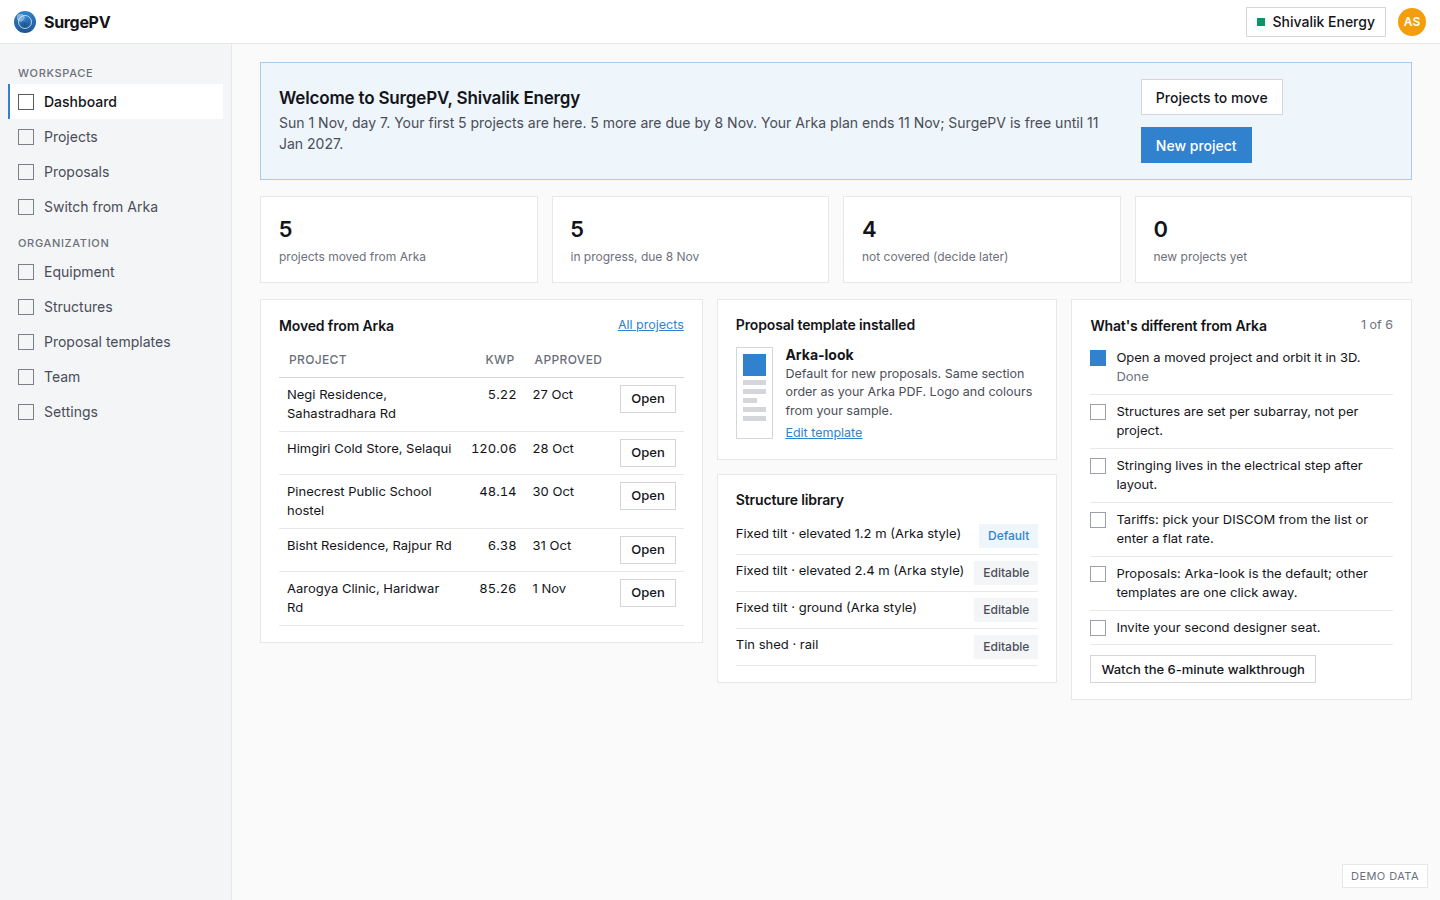
Task: Open the Edit template link
Action: click(x=824, y=433)
